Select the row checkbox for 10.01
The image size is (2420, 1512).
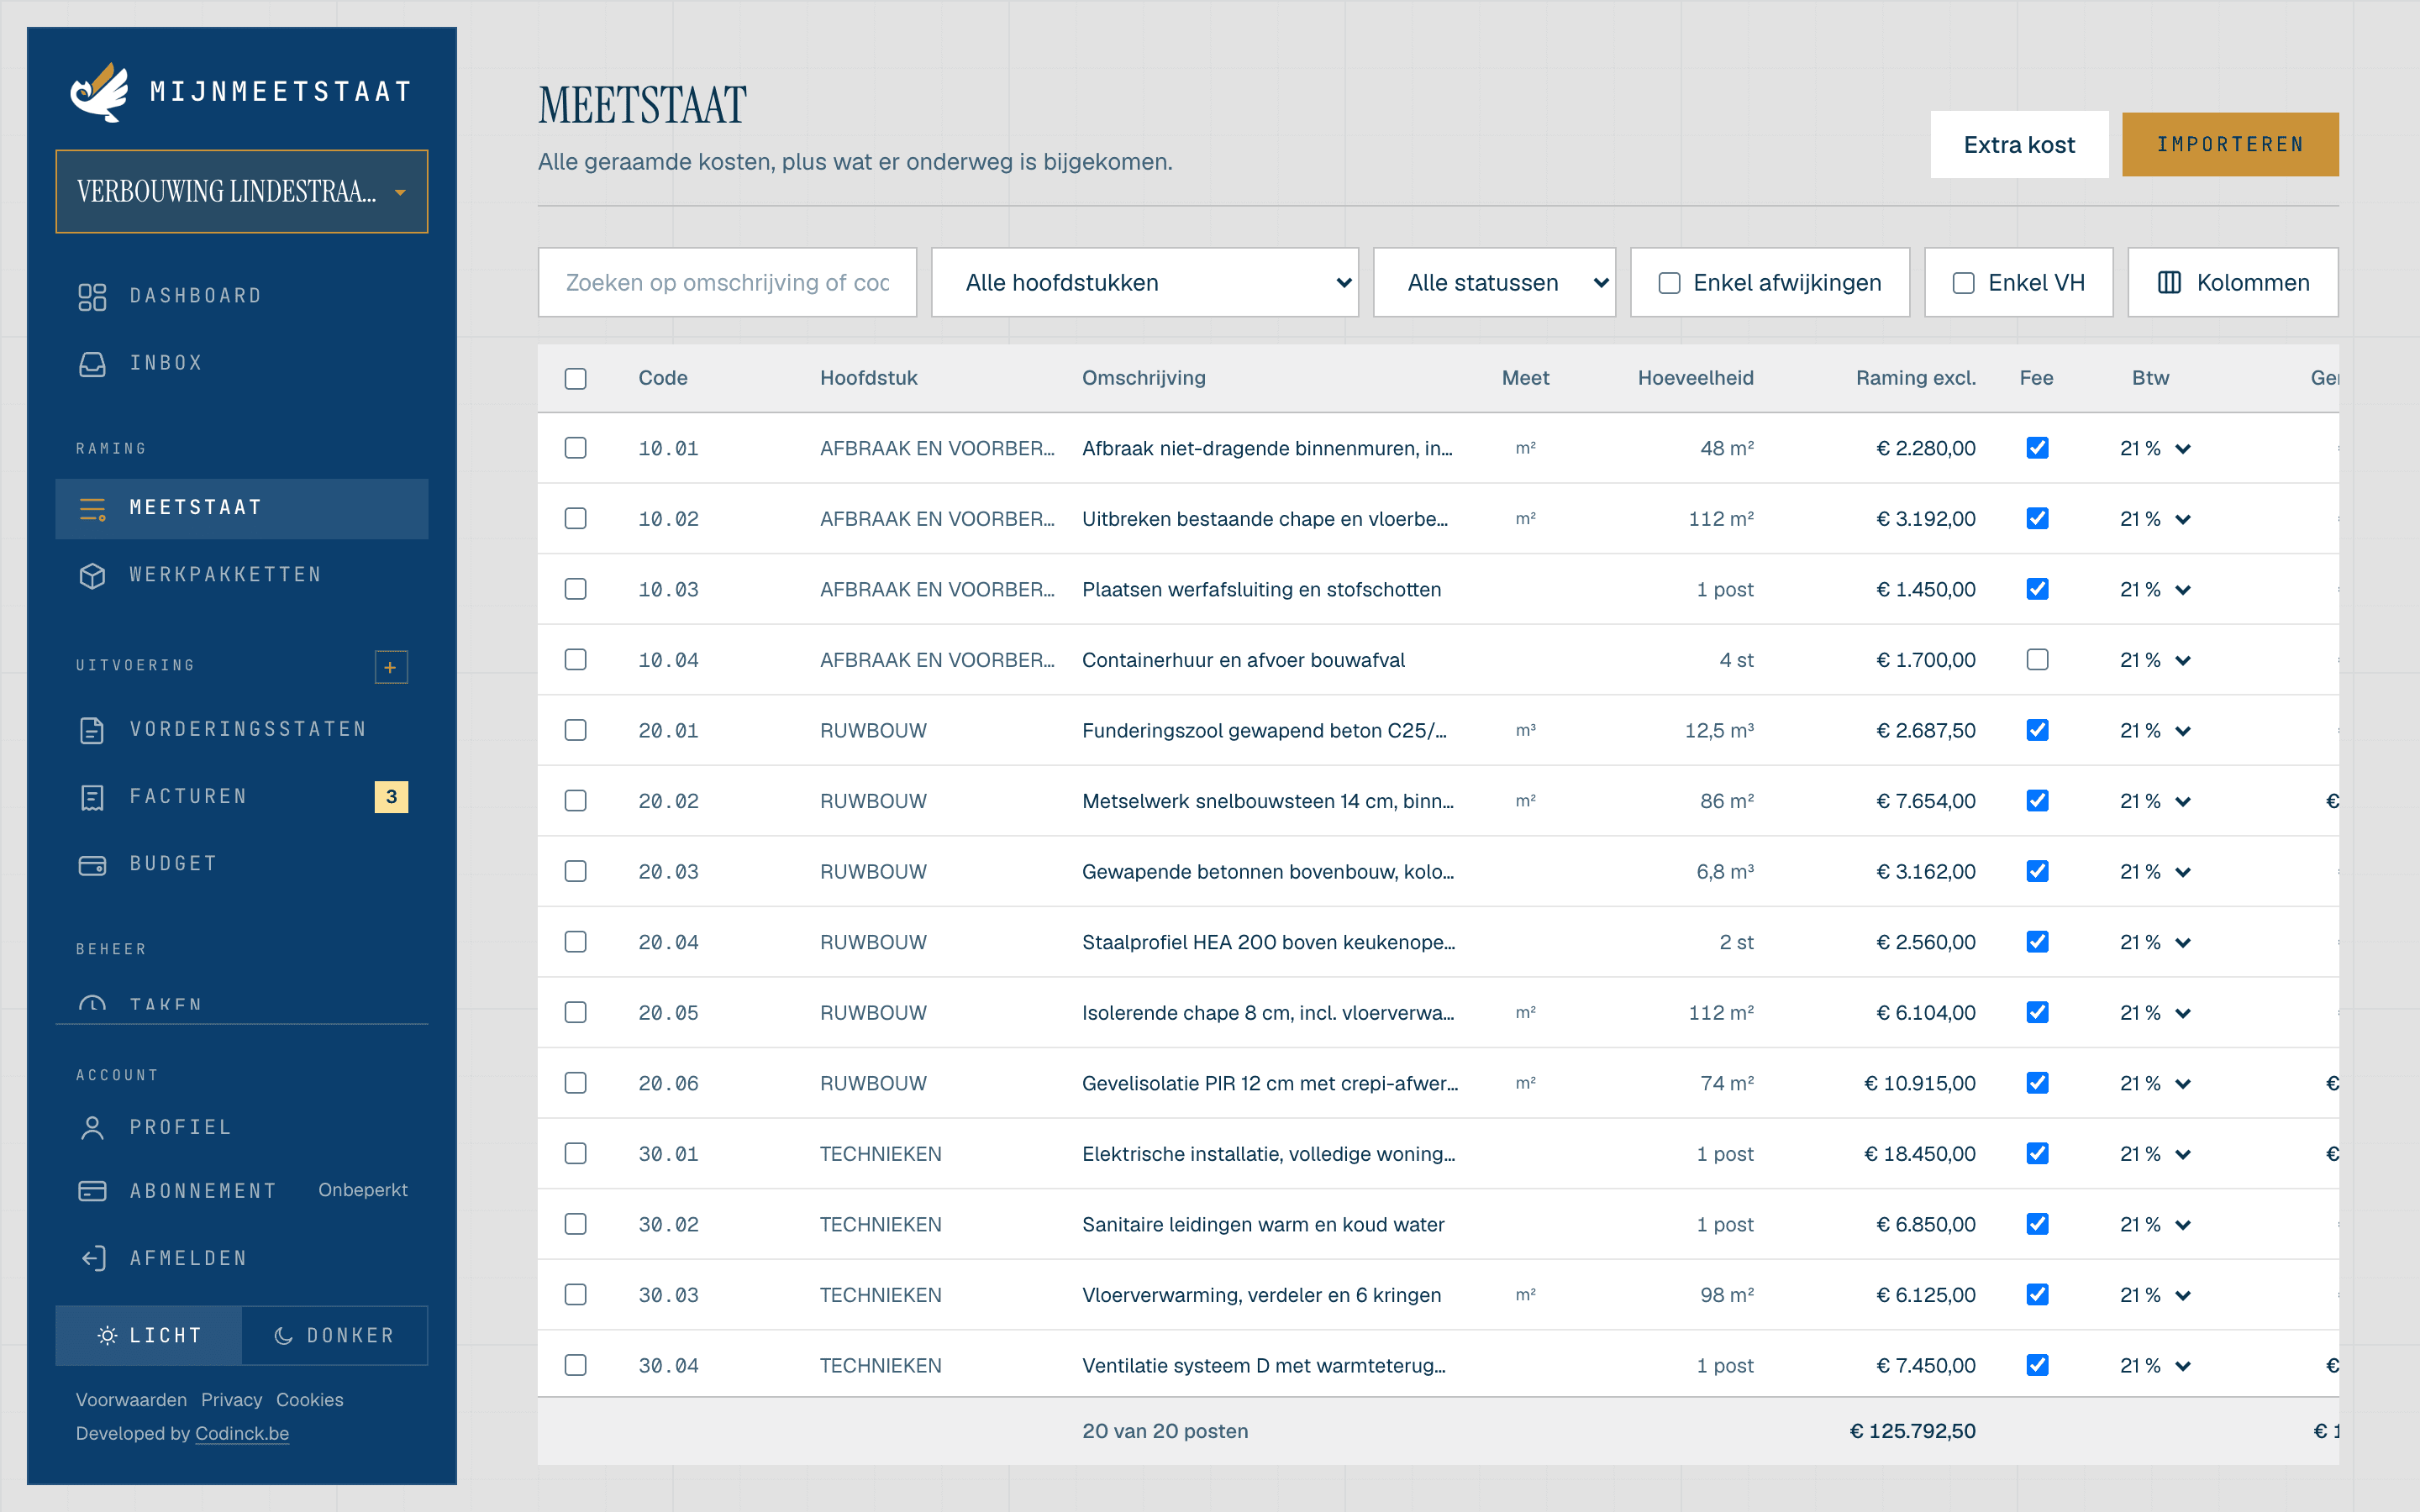(575, 448)
